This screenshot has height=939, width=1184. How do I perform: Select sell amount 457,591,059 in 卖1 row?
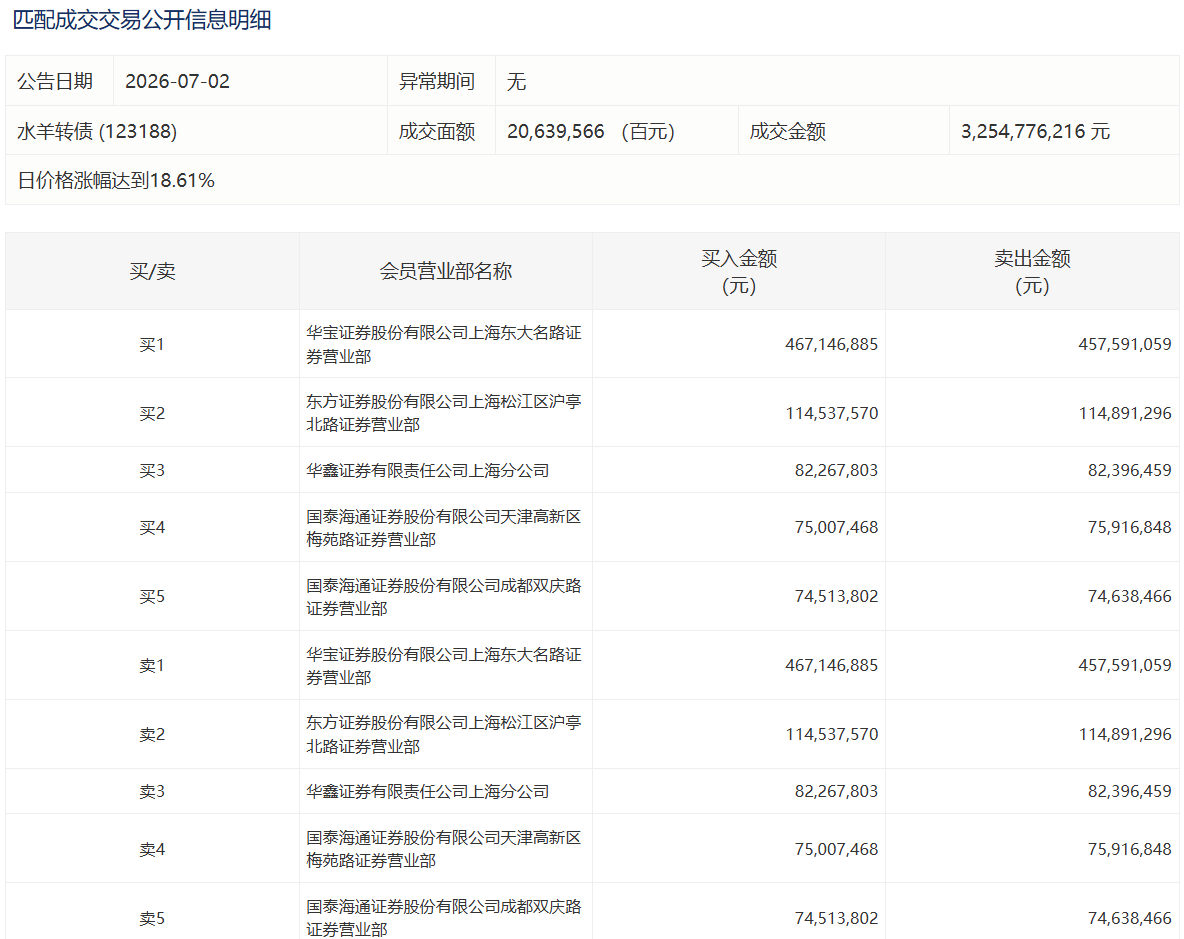1124,665
